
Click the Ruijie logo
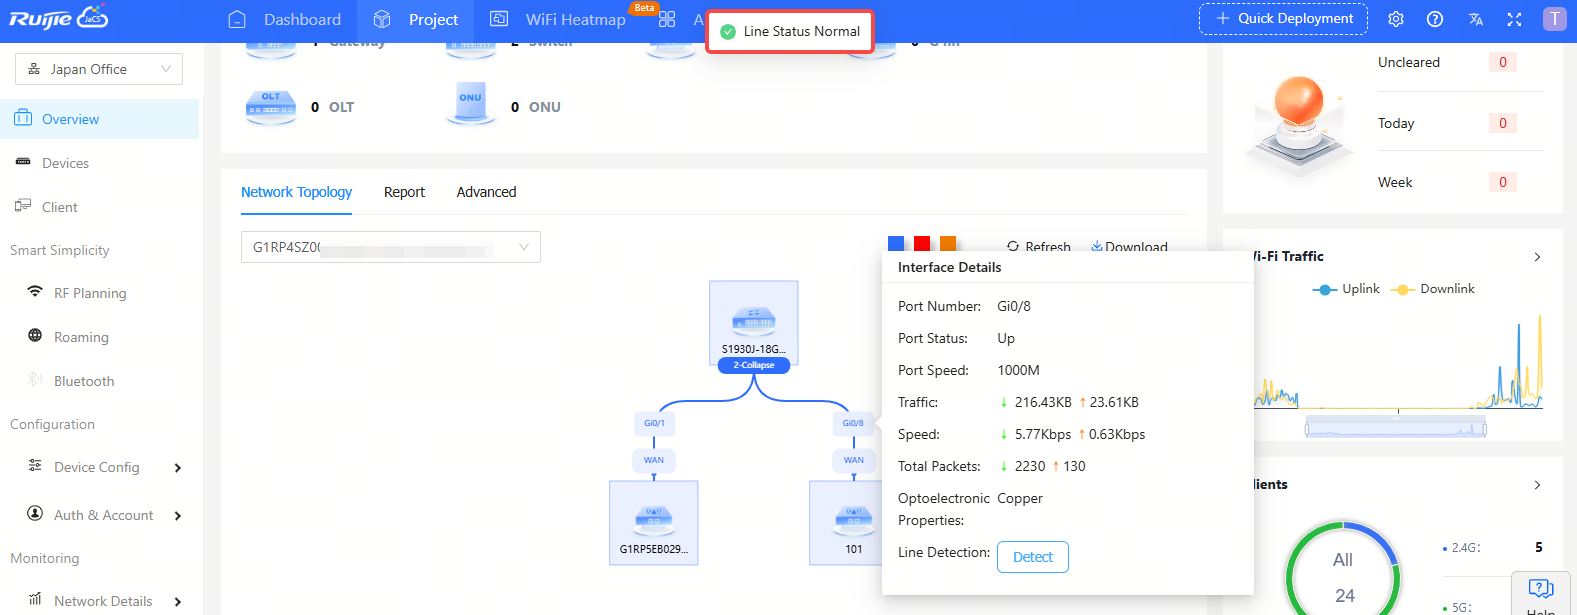pos(59,19)
